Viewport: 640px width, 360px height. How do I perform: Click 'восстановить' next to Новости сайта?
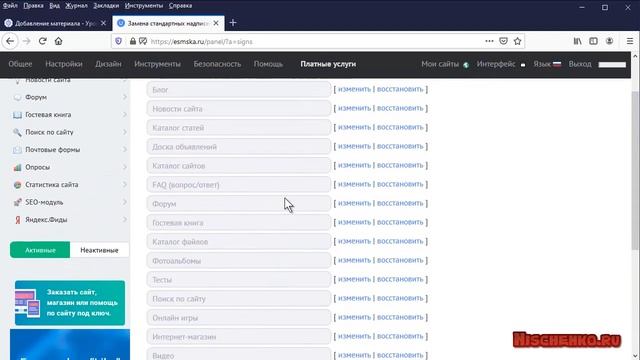pyautogui.click(x=400, y=108)
